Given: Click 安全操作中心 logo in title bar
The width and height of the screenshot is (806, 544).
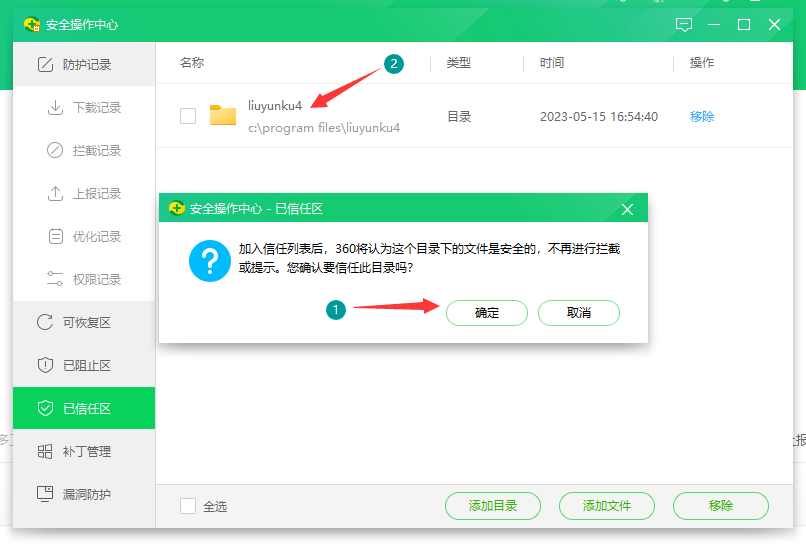Looking at the screenshot, I should coord(32,24).
